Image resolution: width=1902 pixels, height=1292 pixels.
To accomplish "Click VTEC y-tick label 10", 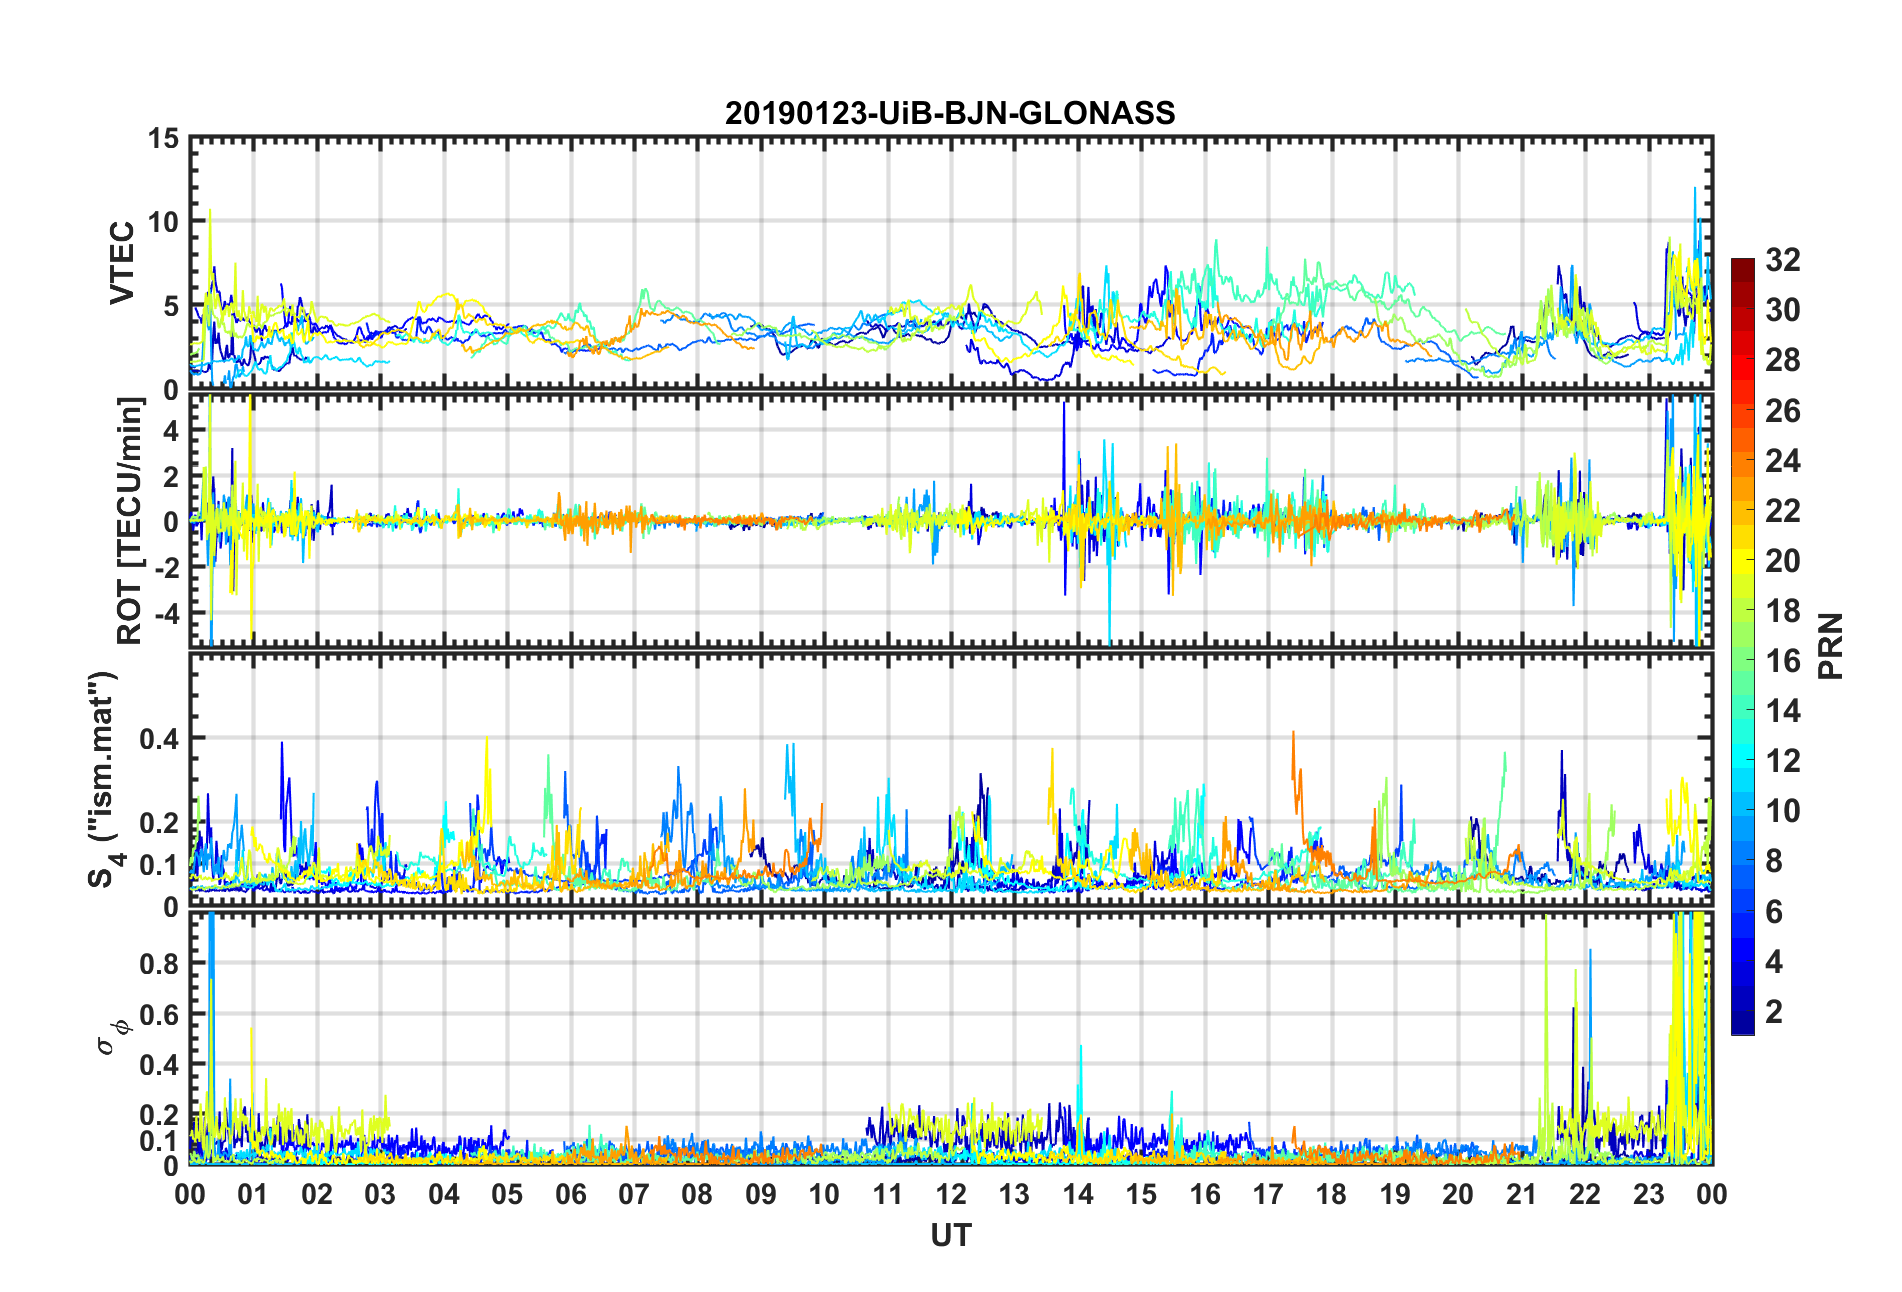I will point(164,222).
